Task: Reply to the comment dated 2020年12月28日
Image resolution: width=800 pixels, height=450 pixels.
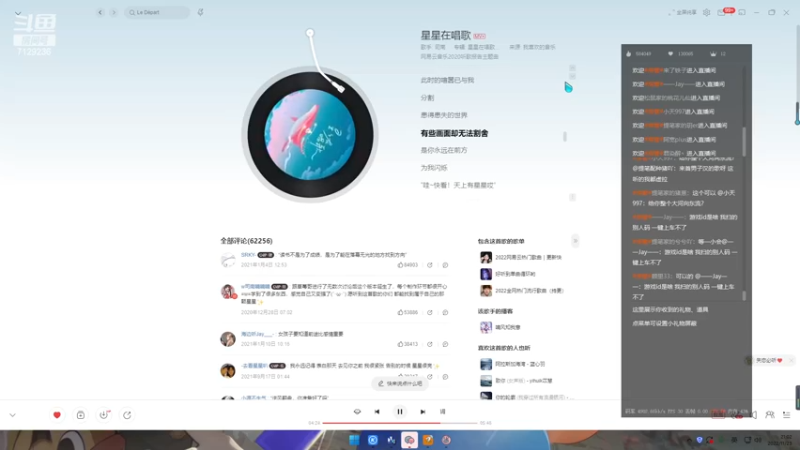Action: pyautogui.click(x=445, y=312)
